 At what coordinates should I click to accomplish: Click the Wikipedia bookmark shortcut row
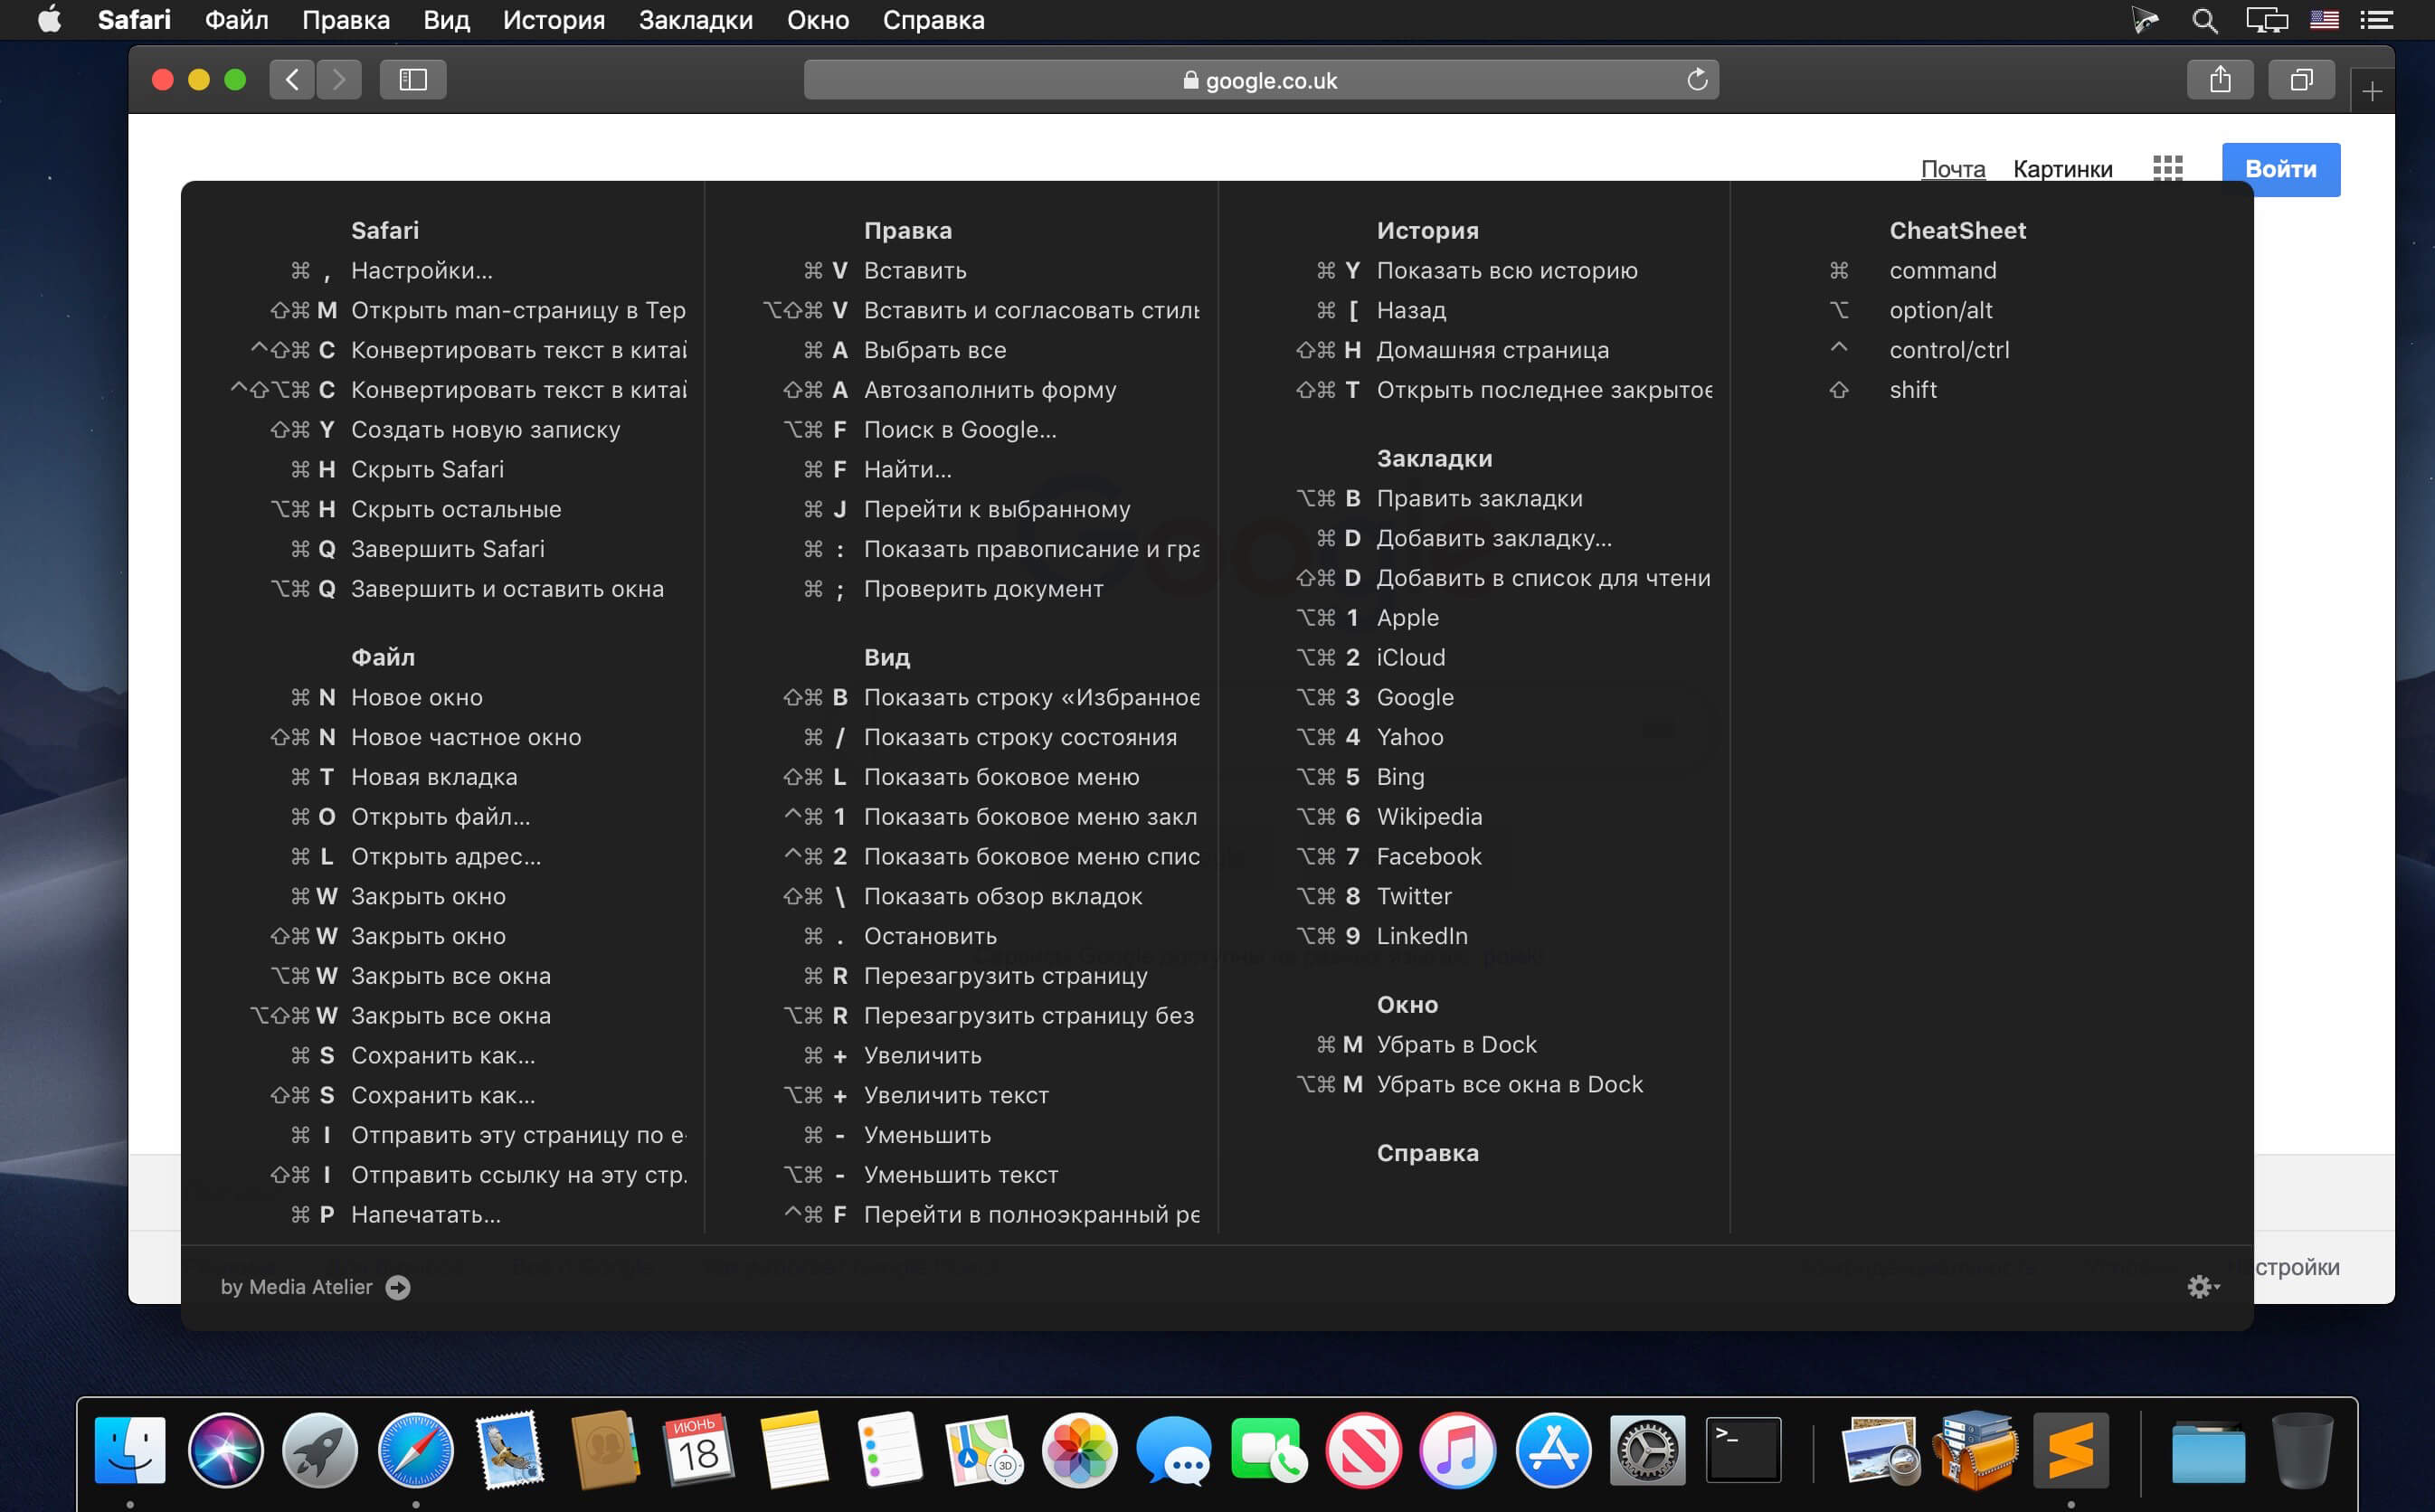point(1389,817)
